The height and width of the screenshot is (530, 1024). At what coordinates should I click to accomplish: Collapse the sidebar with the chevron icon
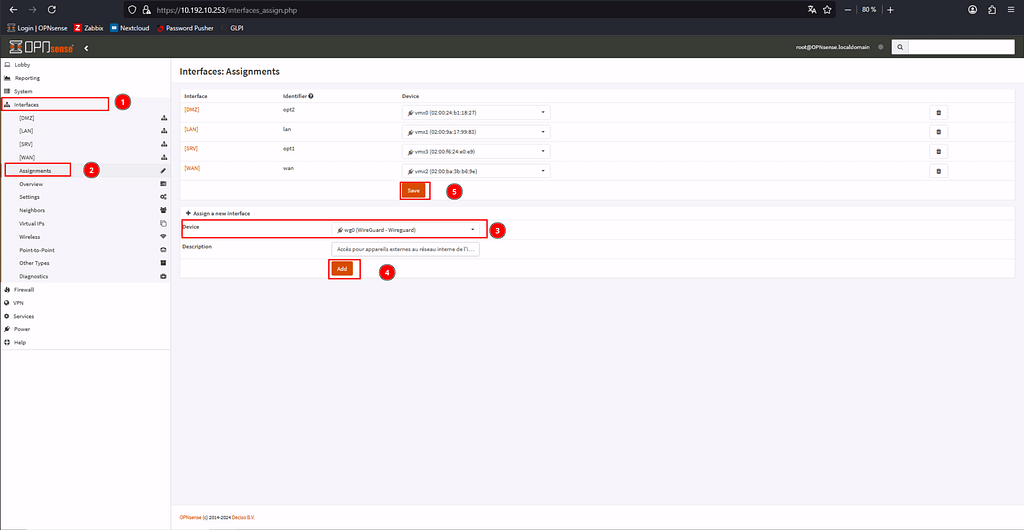[x=86, y=48]
